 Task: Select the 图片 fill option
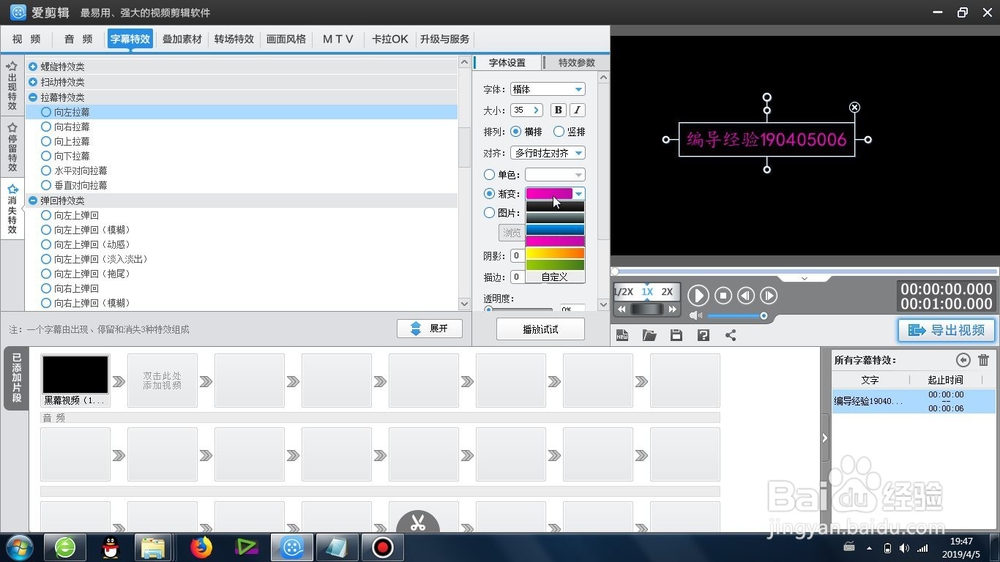(x=489, y=212)
